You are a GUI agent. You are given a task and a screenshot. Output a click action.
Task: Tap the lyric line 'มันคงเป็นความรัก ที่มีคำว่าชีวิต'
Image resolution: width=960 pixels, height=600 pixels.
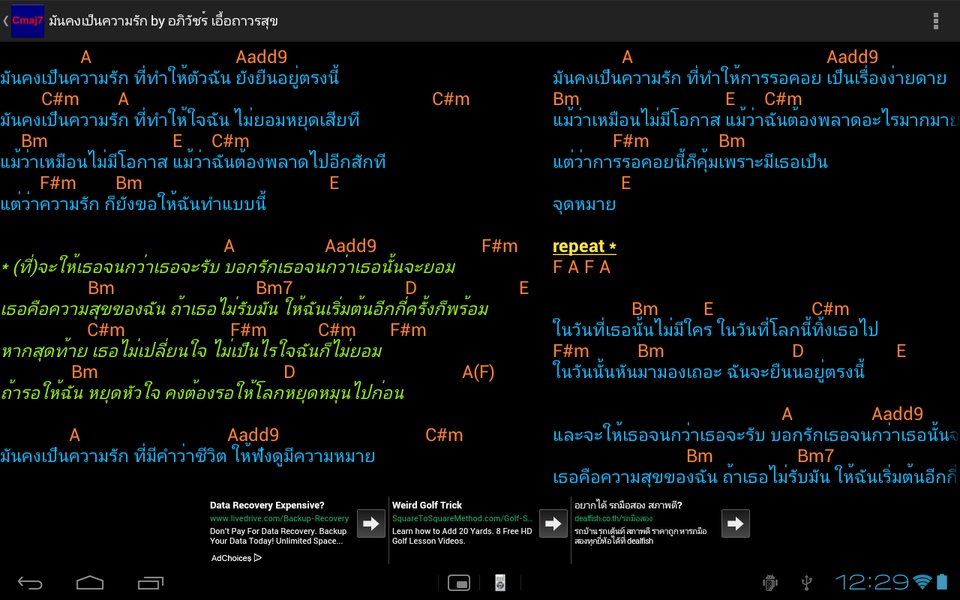187,456
